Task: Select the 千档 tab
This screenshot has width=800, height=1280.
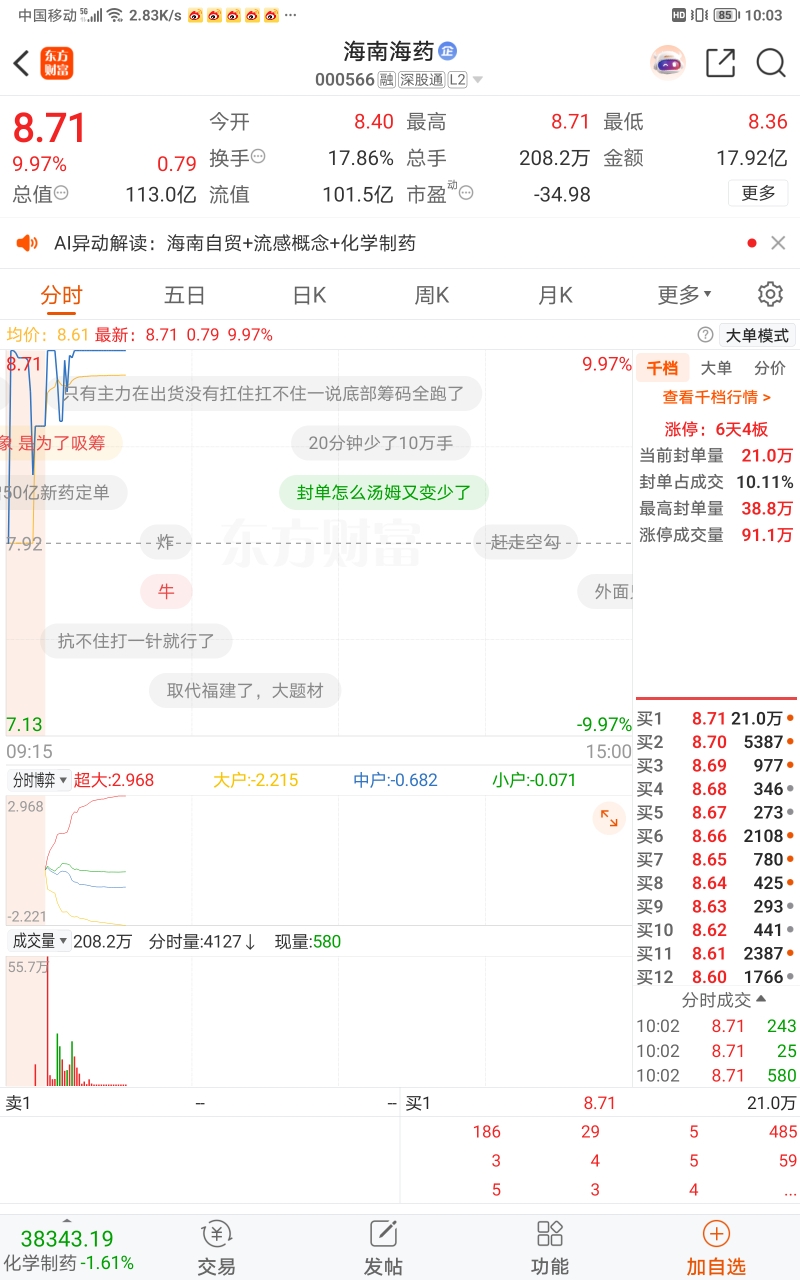Action: [x=662, y=368]
